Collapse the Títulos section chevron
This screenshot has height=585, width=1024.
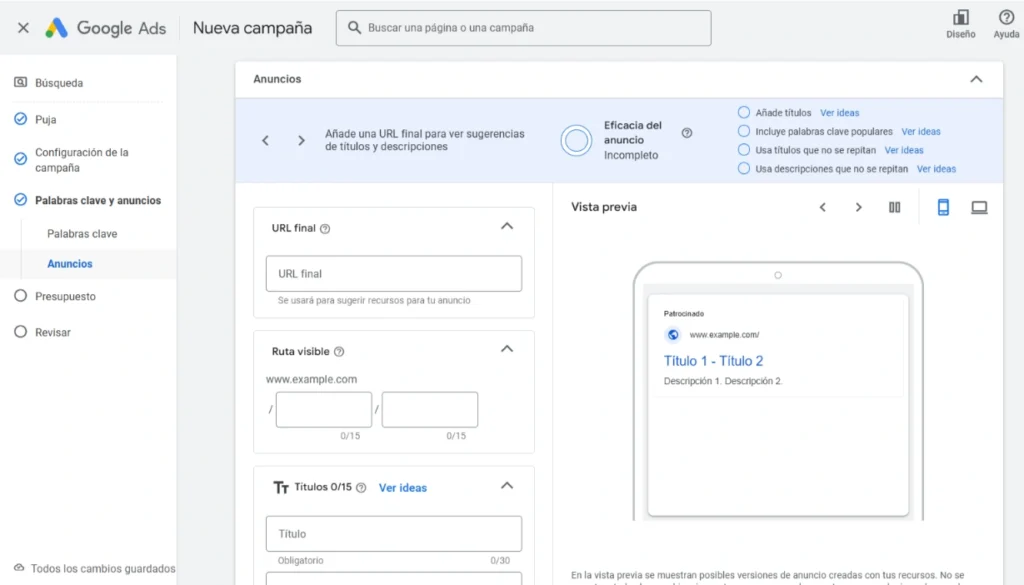tap(506, 486)
